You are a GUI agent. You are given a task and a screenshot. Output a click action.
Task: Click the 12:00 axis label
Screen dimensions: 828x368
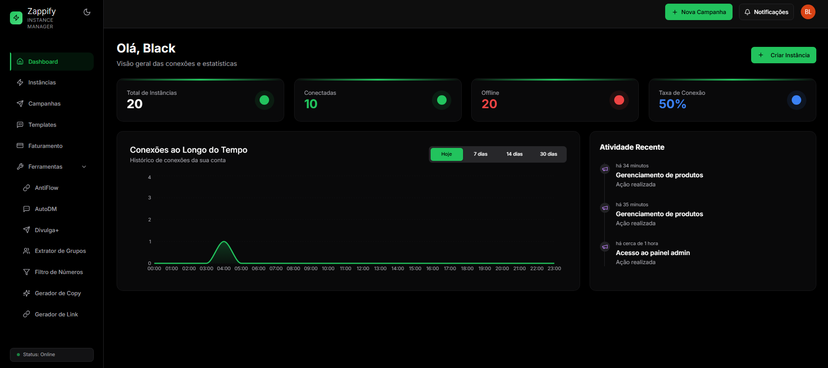point(363,269)
